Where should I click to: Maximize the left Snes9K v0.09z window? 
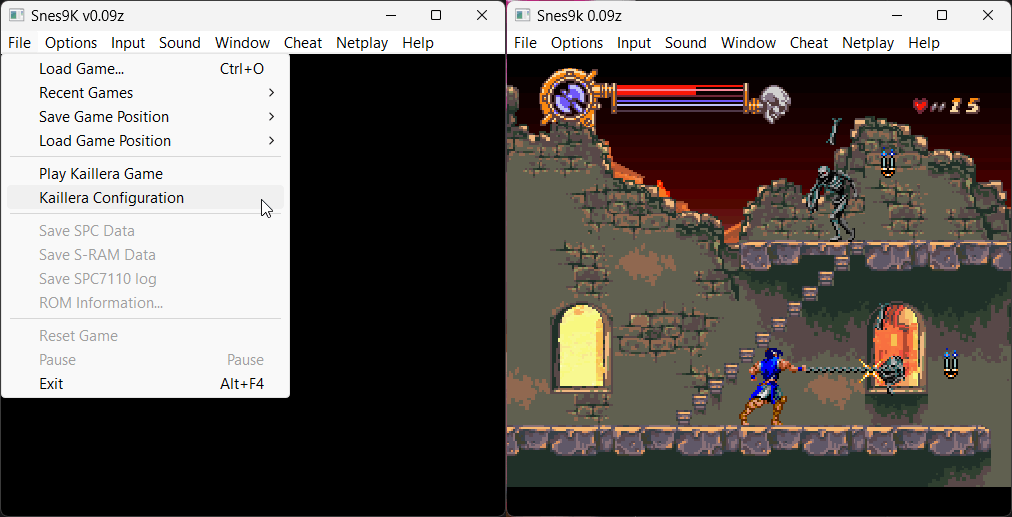click(436, 15)
